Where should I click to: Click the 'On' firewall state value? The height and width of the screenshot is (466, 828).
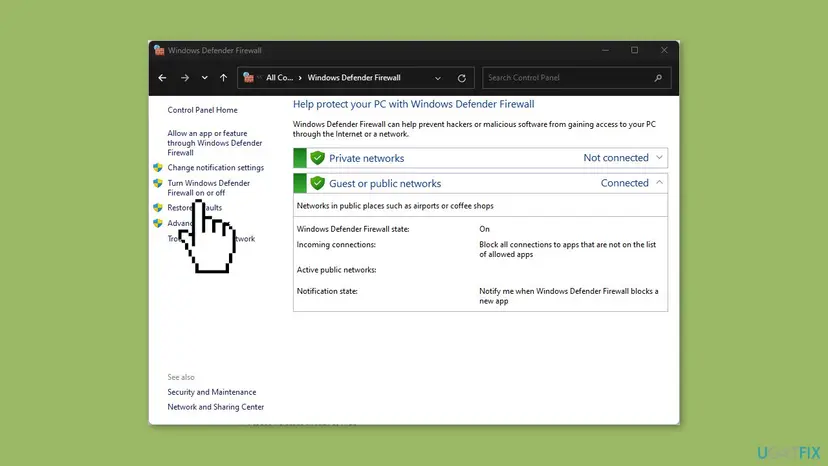coord(484,229)
